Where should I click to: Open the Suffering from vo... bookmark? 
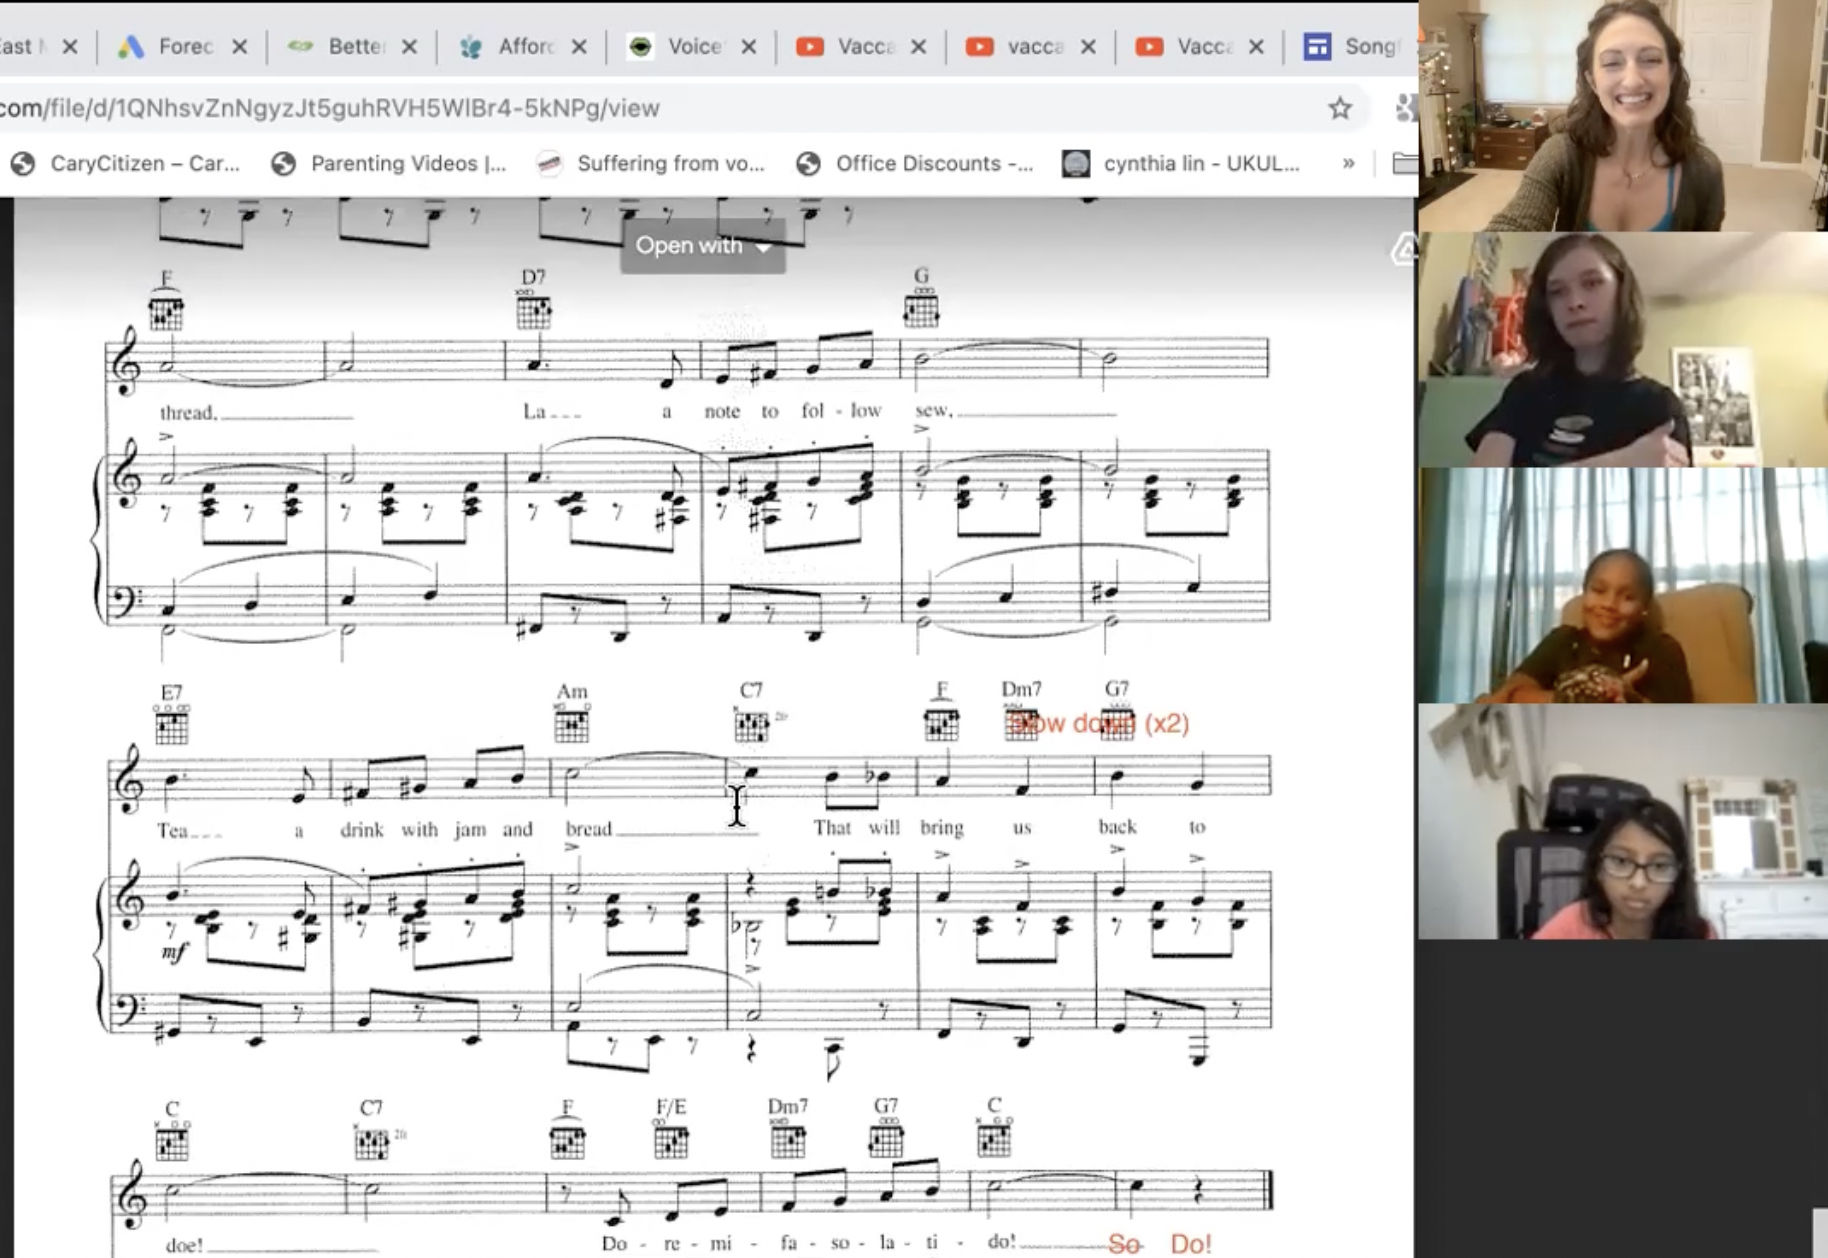651,163
